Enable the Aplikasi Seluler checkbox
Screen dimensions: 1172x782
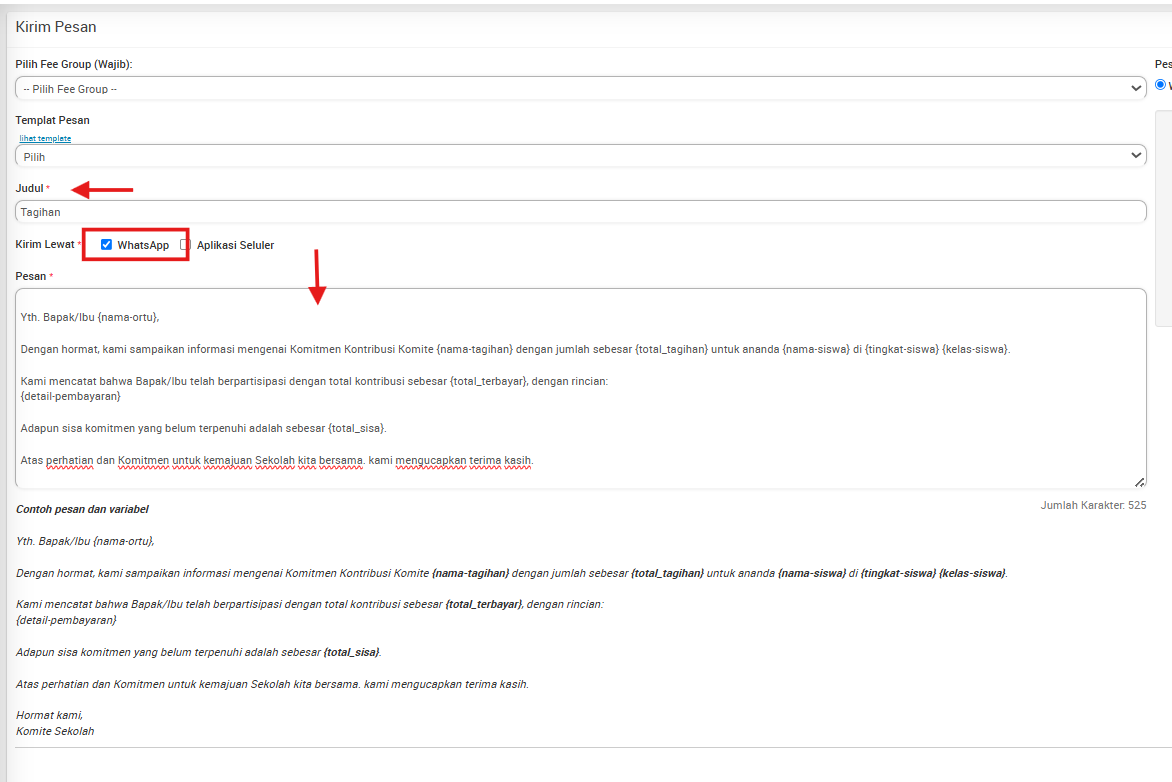click(x=185, y=245)
